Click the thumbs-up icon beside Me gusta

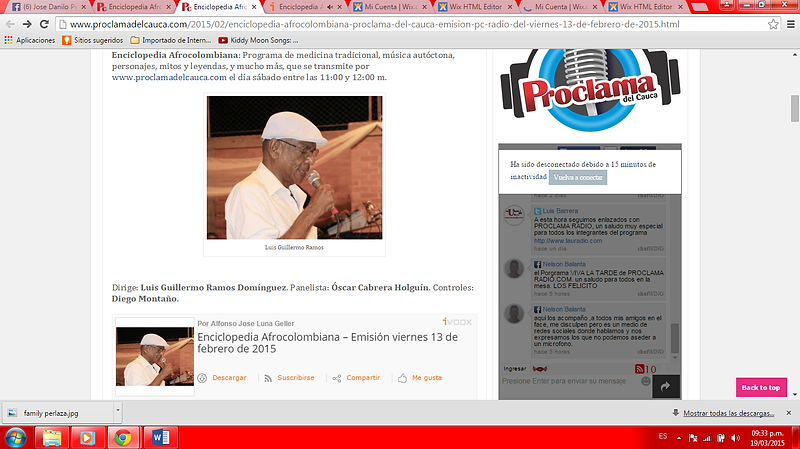click(x=403, y=378)
